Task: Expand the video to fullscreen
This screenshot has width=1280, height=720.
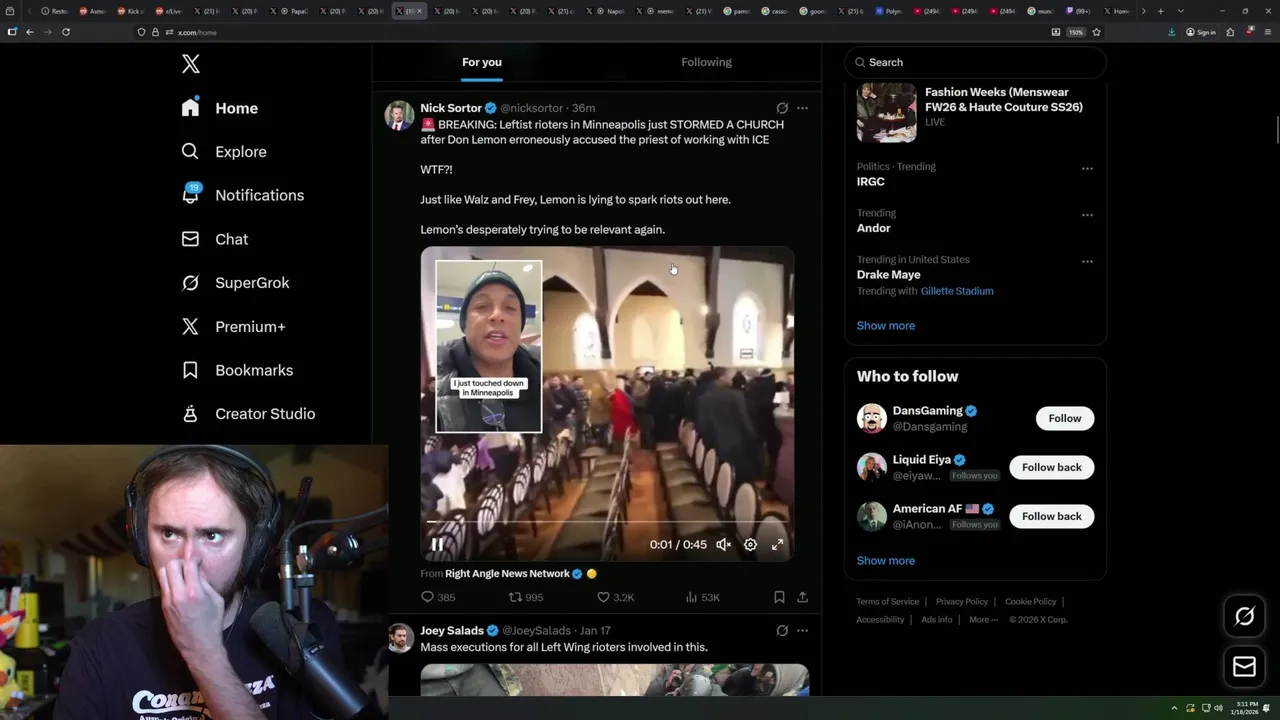Action: (x=777, y=545)
